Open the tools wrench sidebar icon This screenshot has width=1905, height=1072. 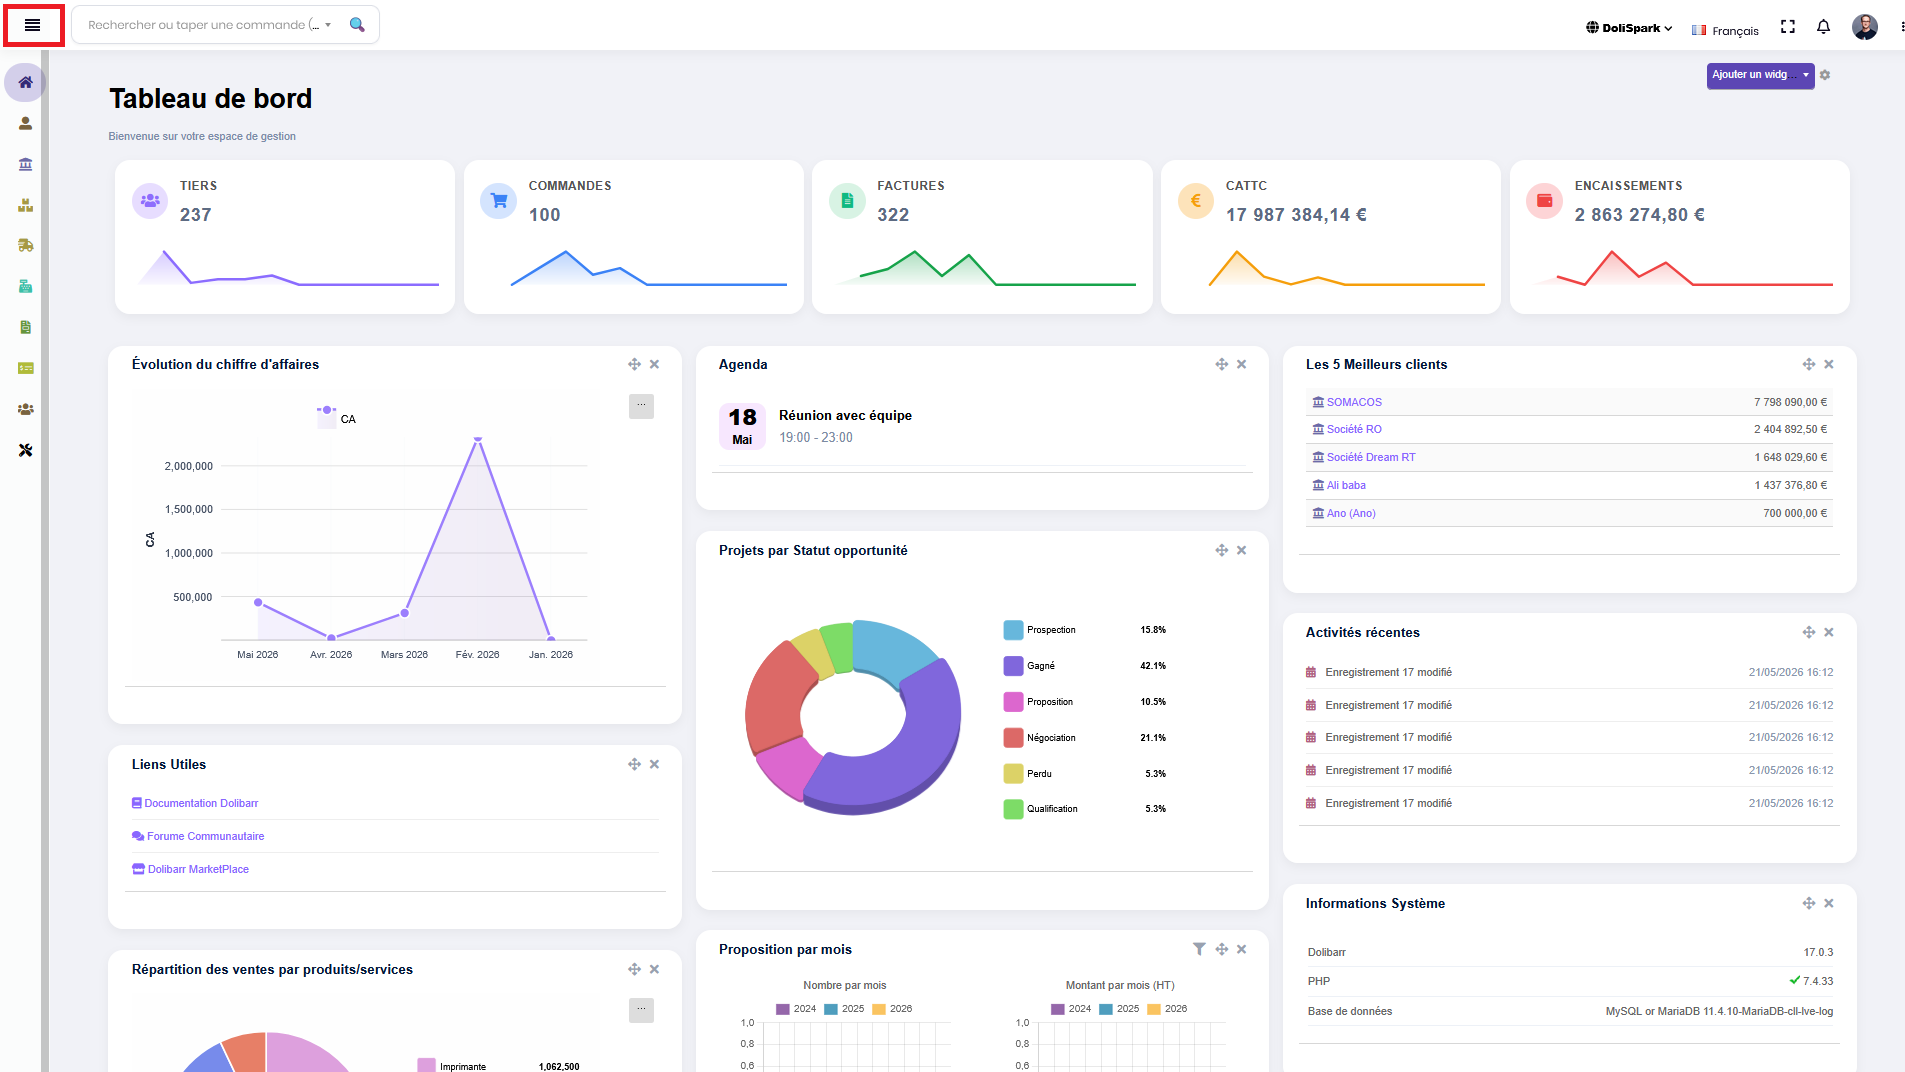25,450
